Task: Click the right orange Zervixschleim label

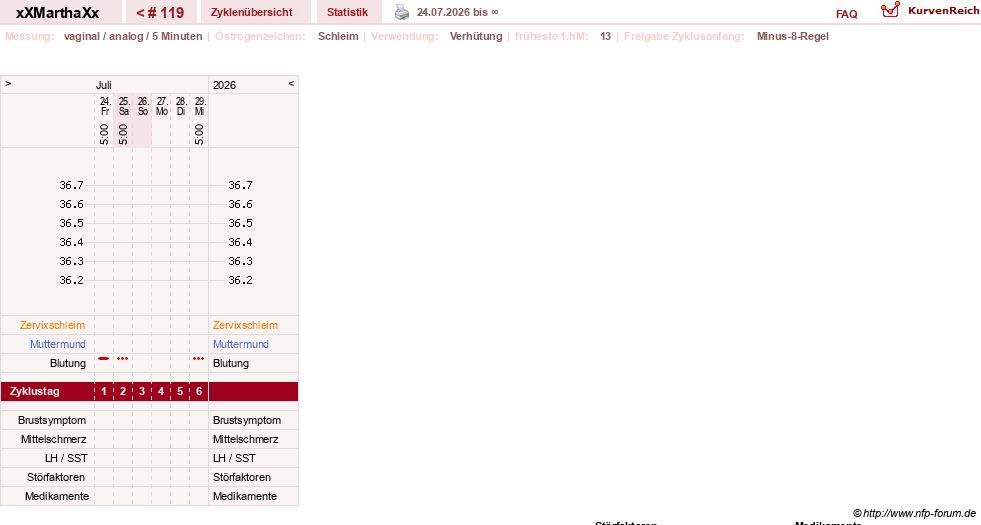Action: point(245,325)
